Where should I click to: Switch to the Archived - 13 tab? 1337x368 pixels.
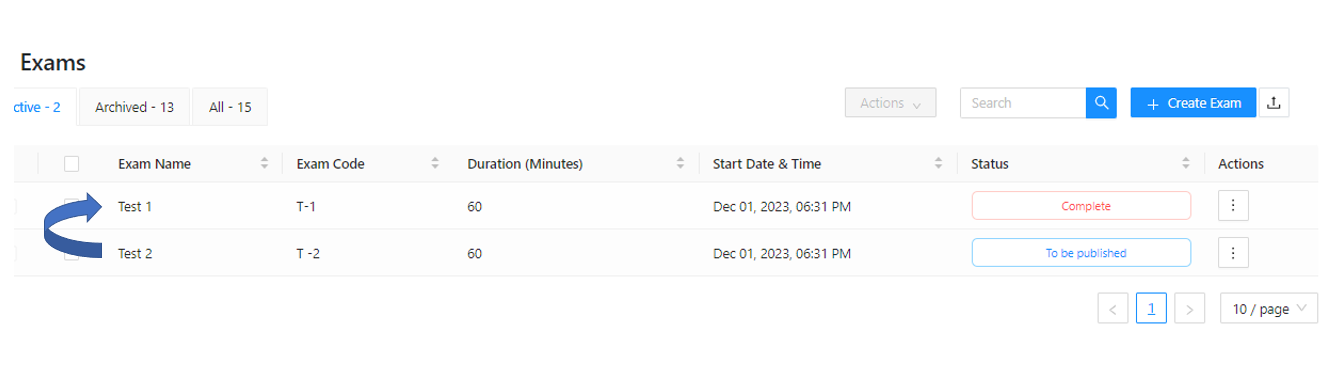click(134, 107)
